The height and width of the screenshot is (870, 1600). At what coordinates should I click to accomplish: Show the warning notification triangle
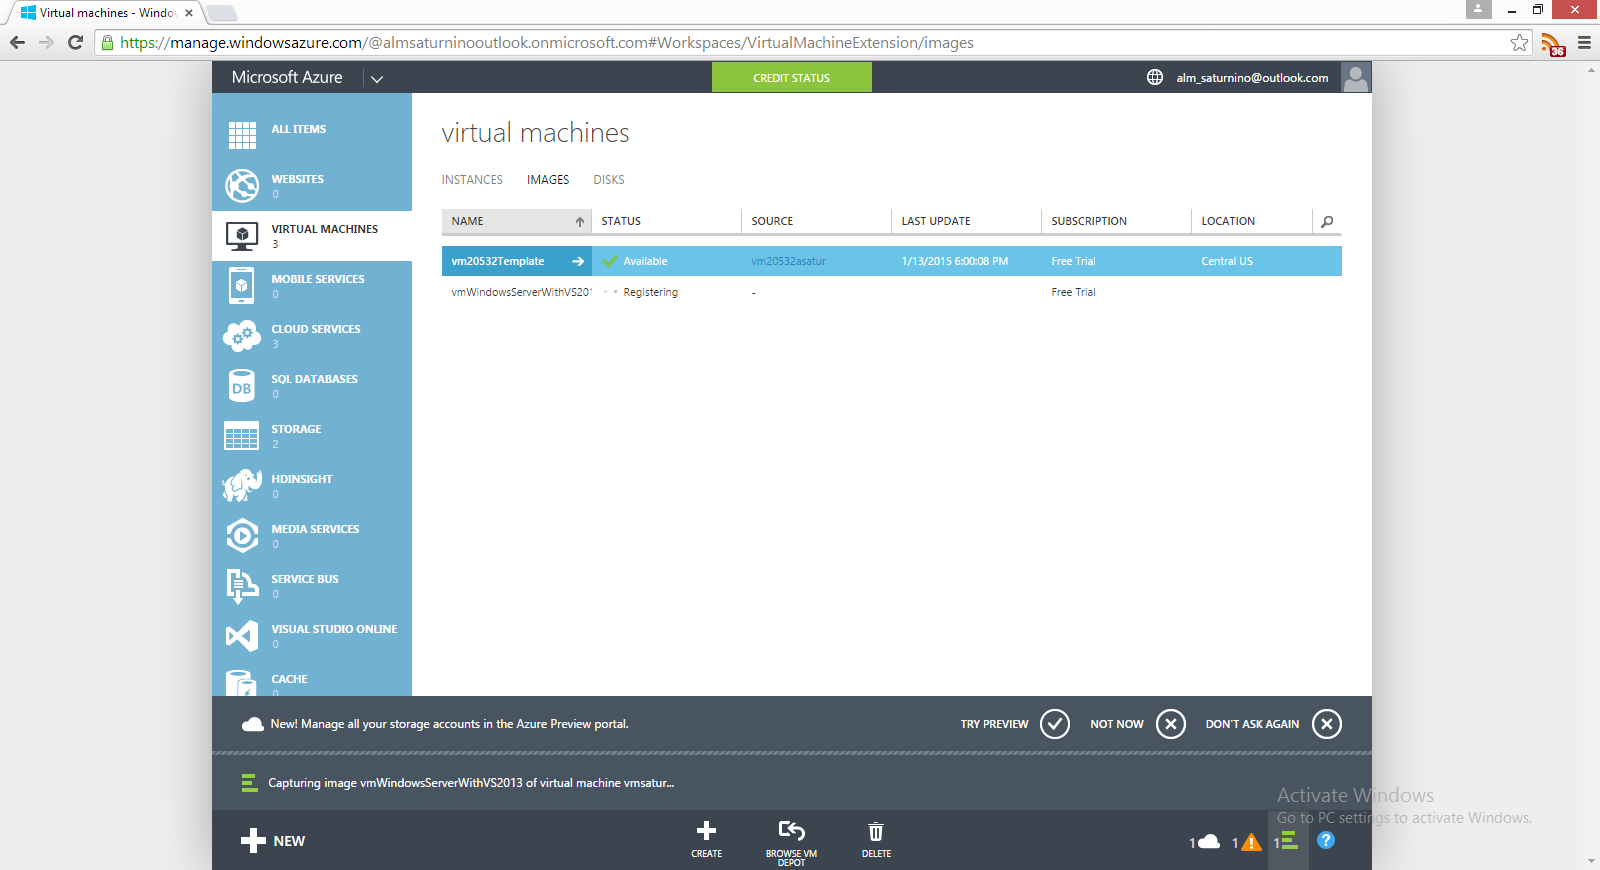click(x=1250, y=842)
